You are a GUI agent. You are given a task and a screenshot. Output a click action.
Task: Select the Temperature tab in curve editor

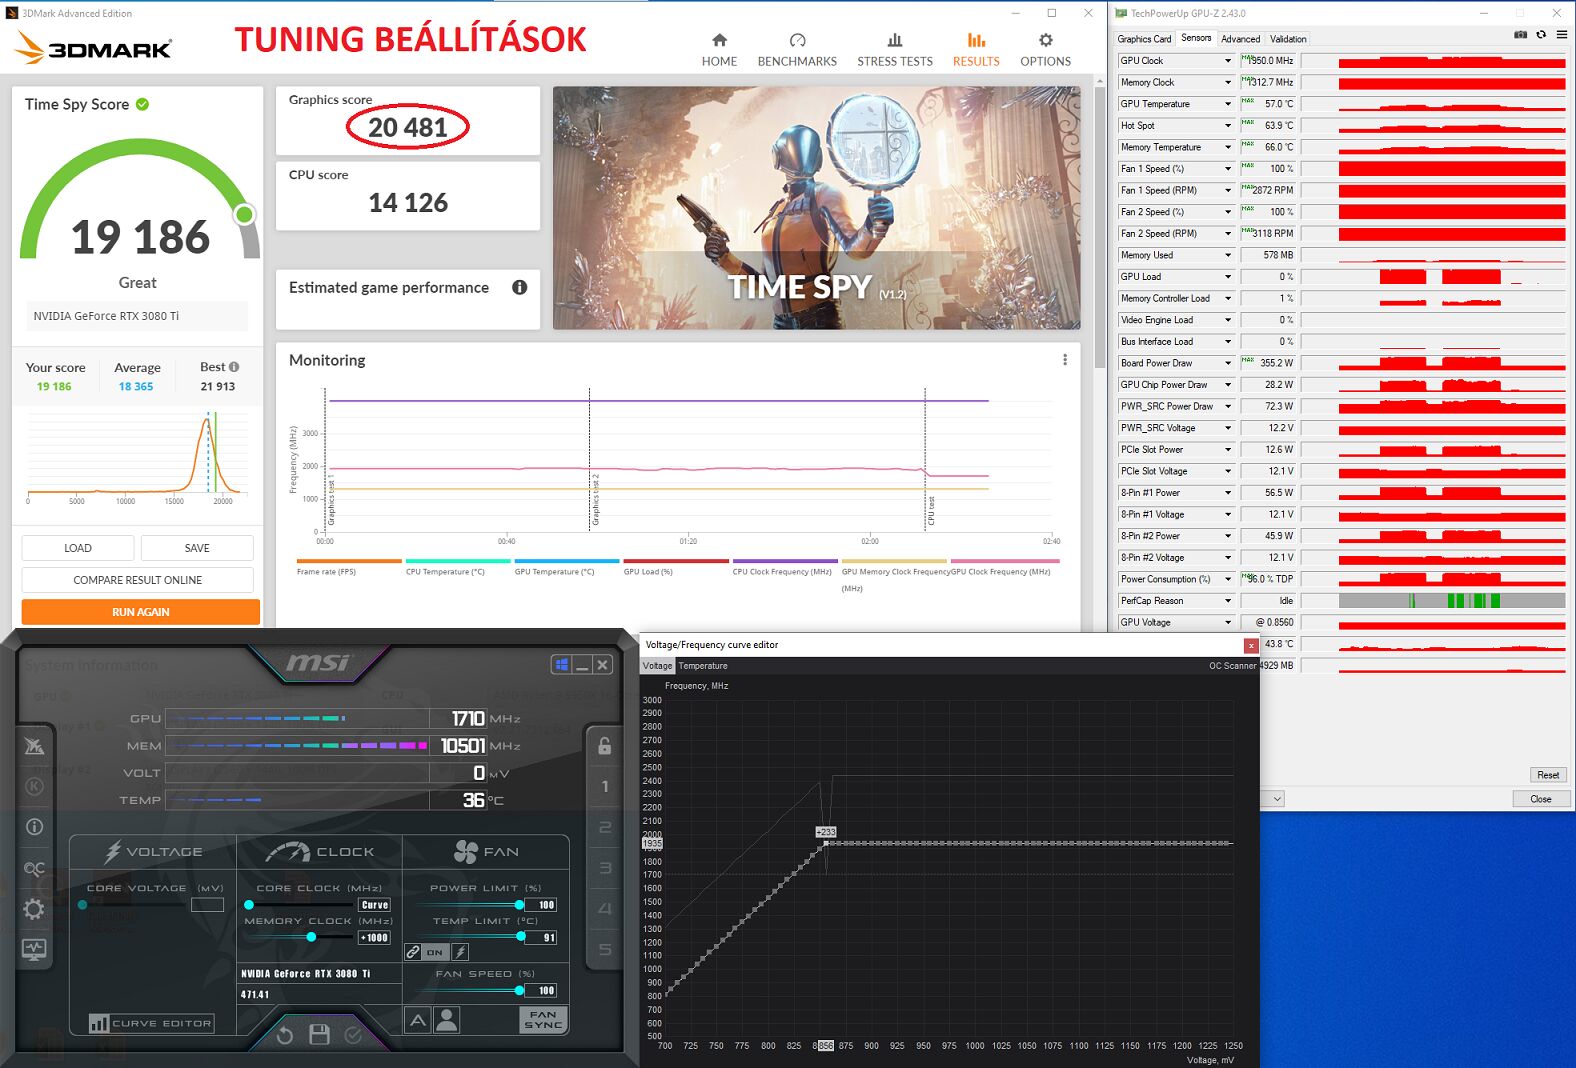pos(703,666)
